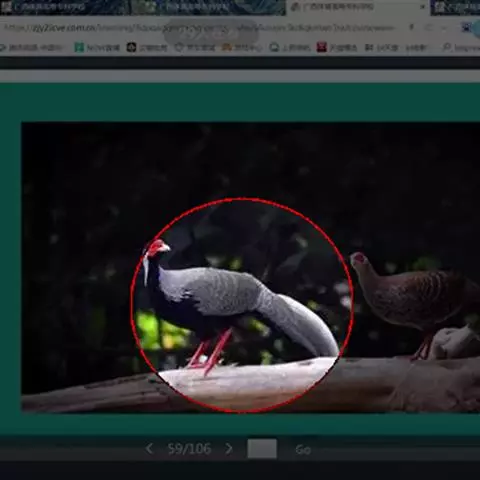This screenshot has height=480, width=480.
Task: Go to the previous slide arrow
Action: click(149, 449)
